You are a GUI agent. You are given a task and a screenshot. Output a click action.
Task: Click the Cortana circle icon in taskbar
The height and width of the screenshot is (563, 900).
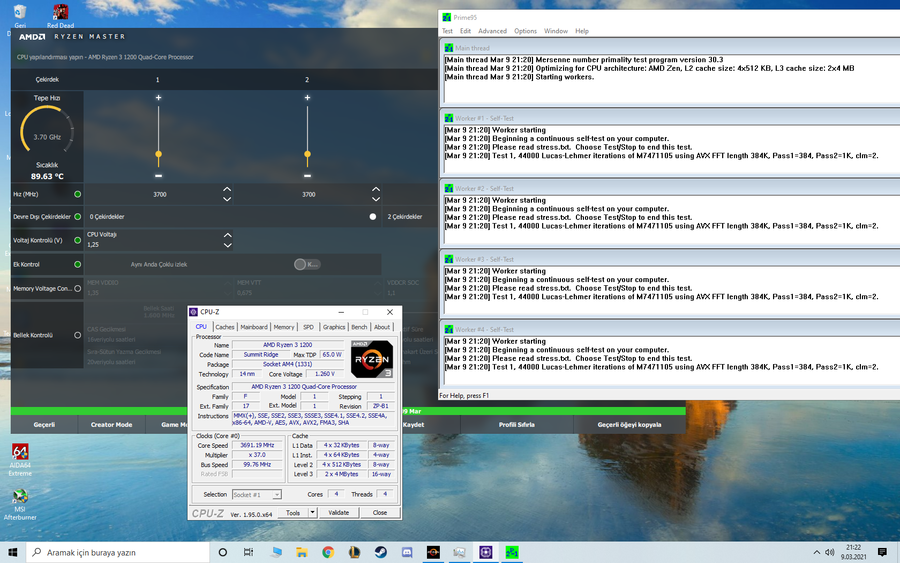[223, 552]
